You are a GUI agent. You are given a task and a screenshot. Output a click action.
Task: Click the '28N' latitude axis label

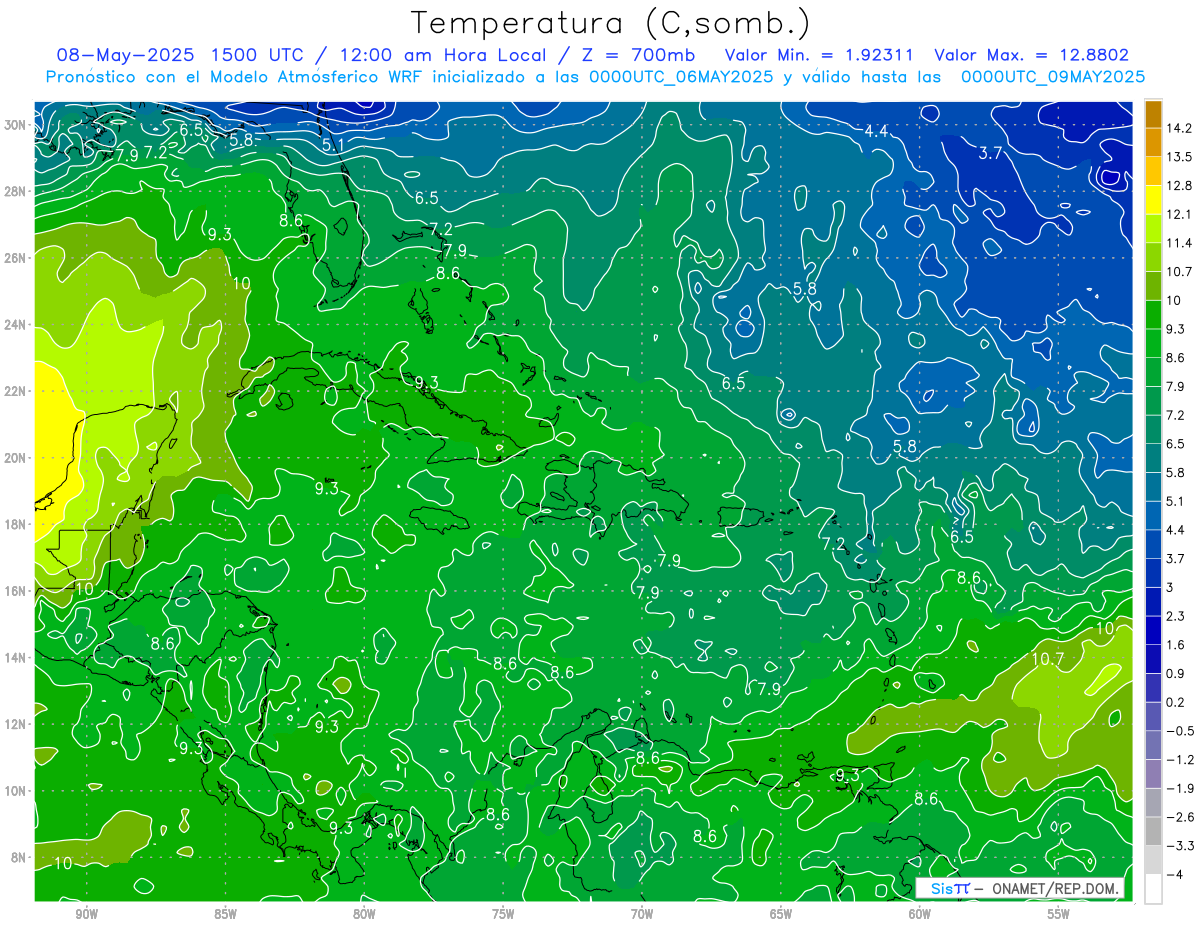14,191
